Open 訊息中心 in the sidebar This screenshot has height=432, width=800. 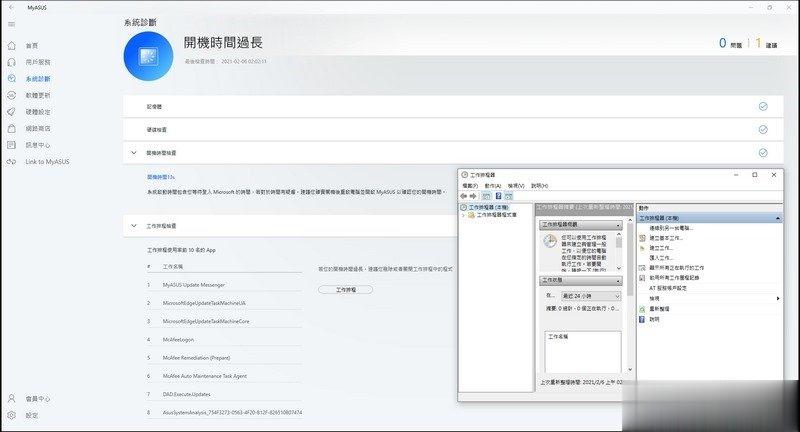[x=38, y=145]
